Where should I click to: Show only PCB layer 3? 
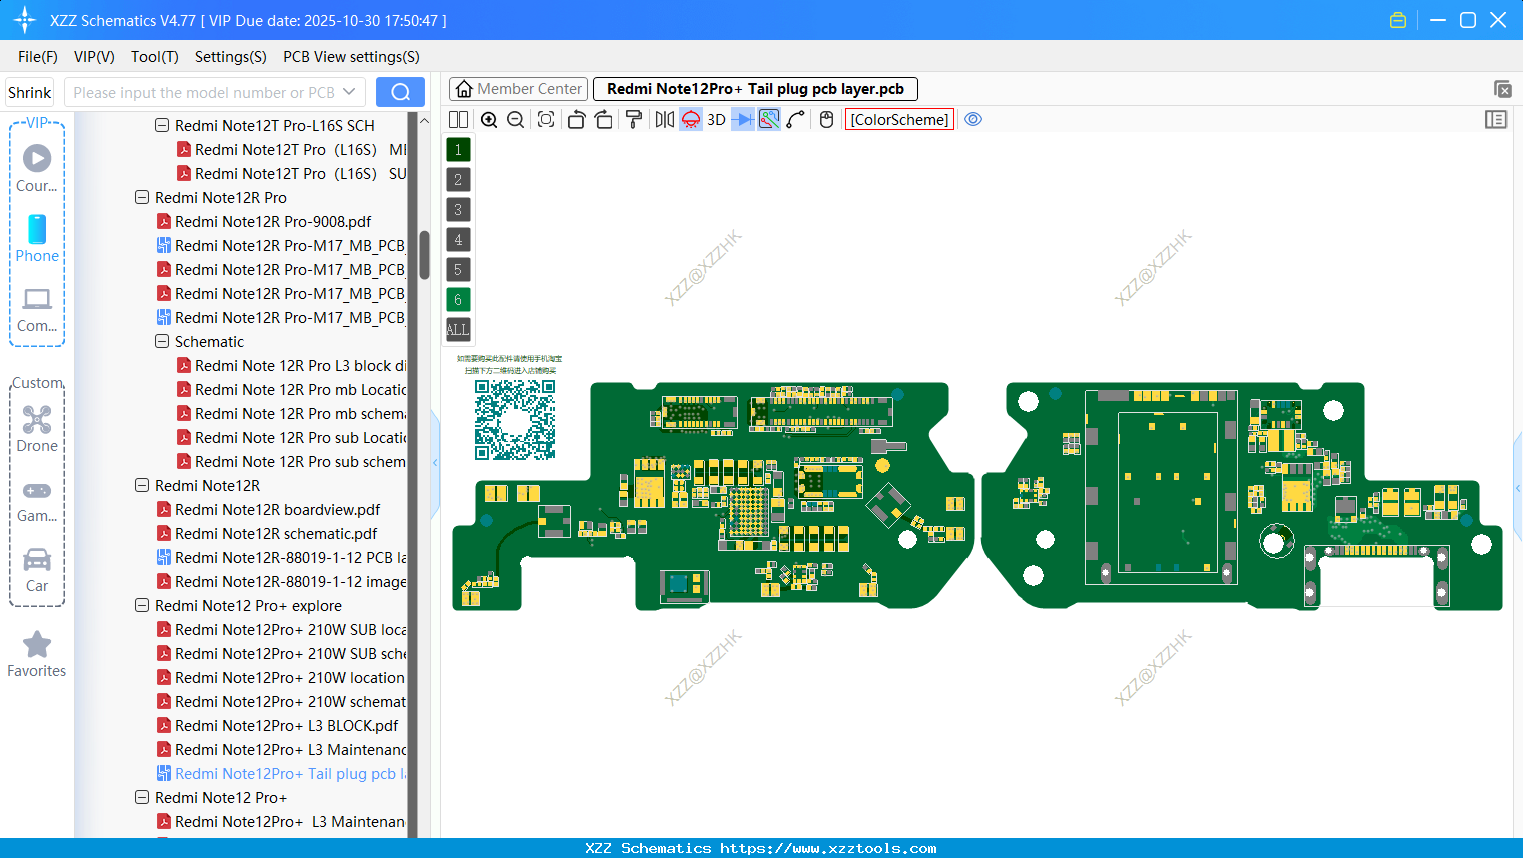click(458, 209)
